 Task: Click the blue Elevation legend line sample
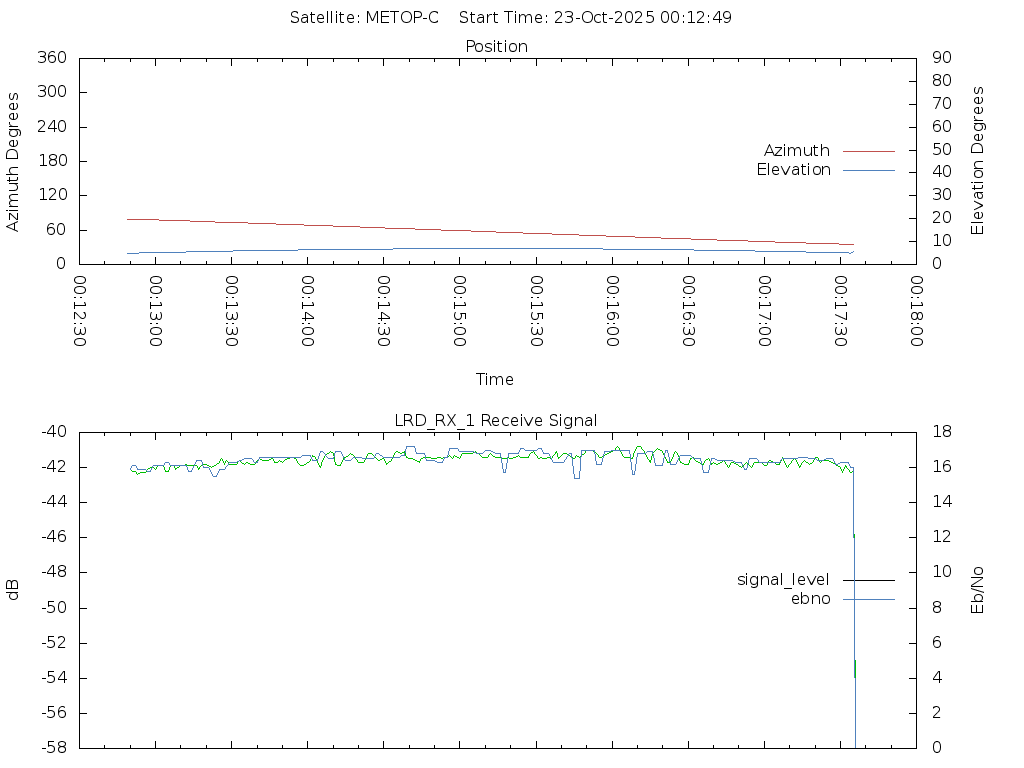[868, 170]
